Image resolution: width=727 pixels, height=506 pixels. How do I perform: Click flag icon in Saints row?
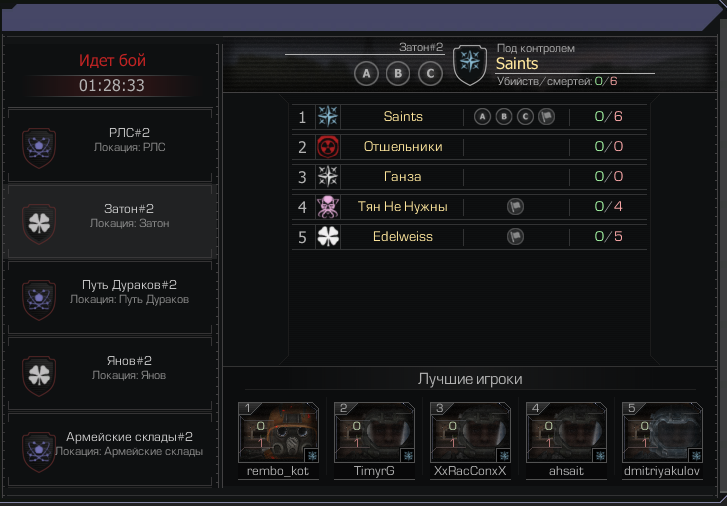pyautogui.click(x=547, y=116)
